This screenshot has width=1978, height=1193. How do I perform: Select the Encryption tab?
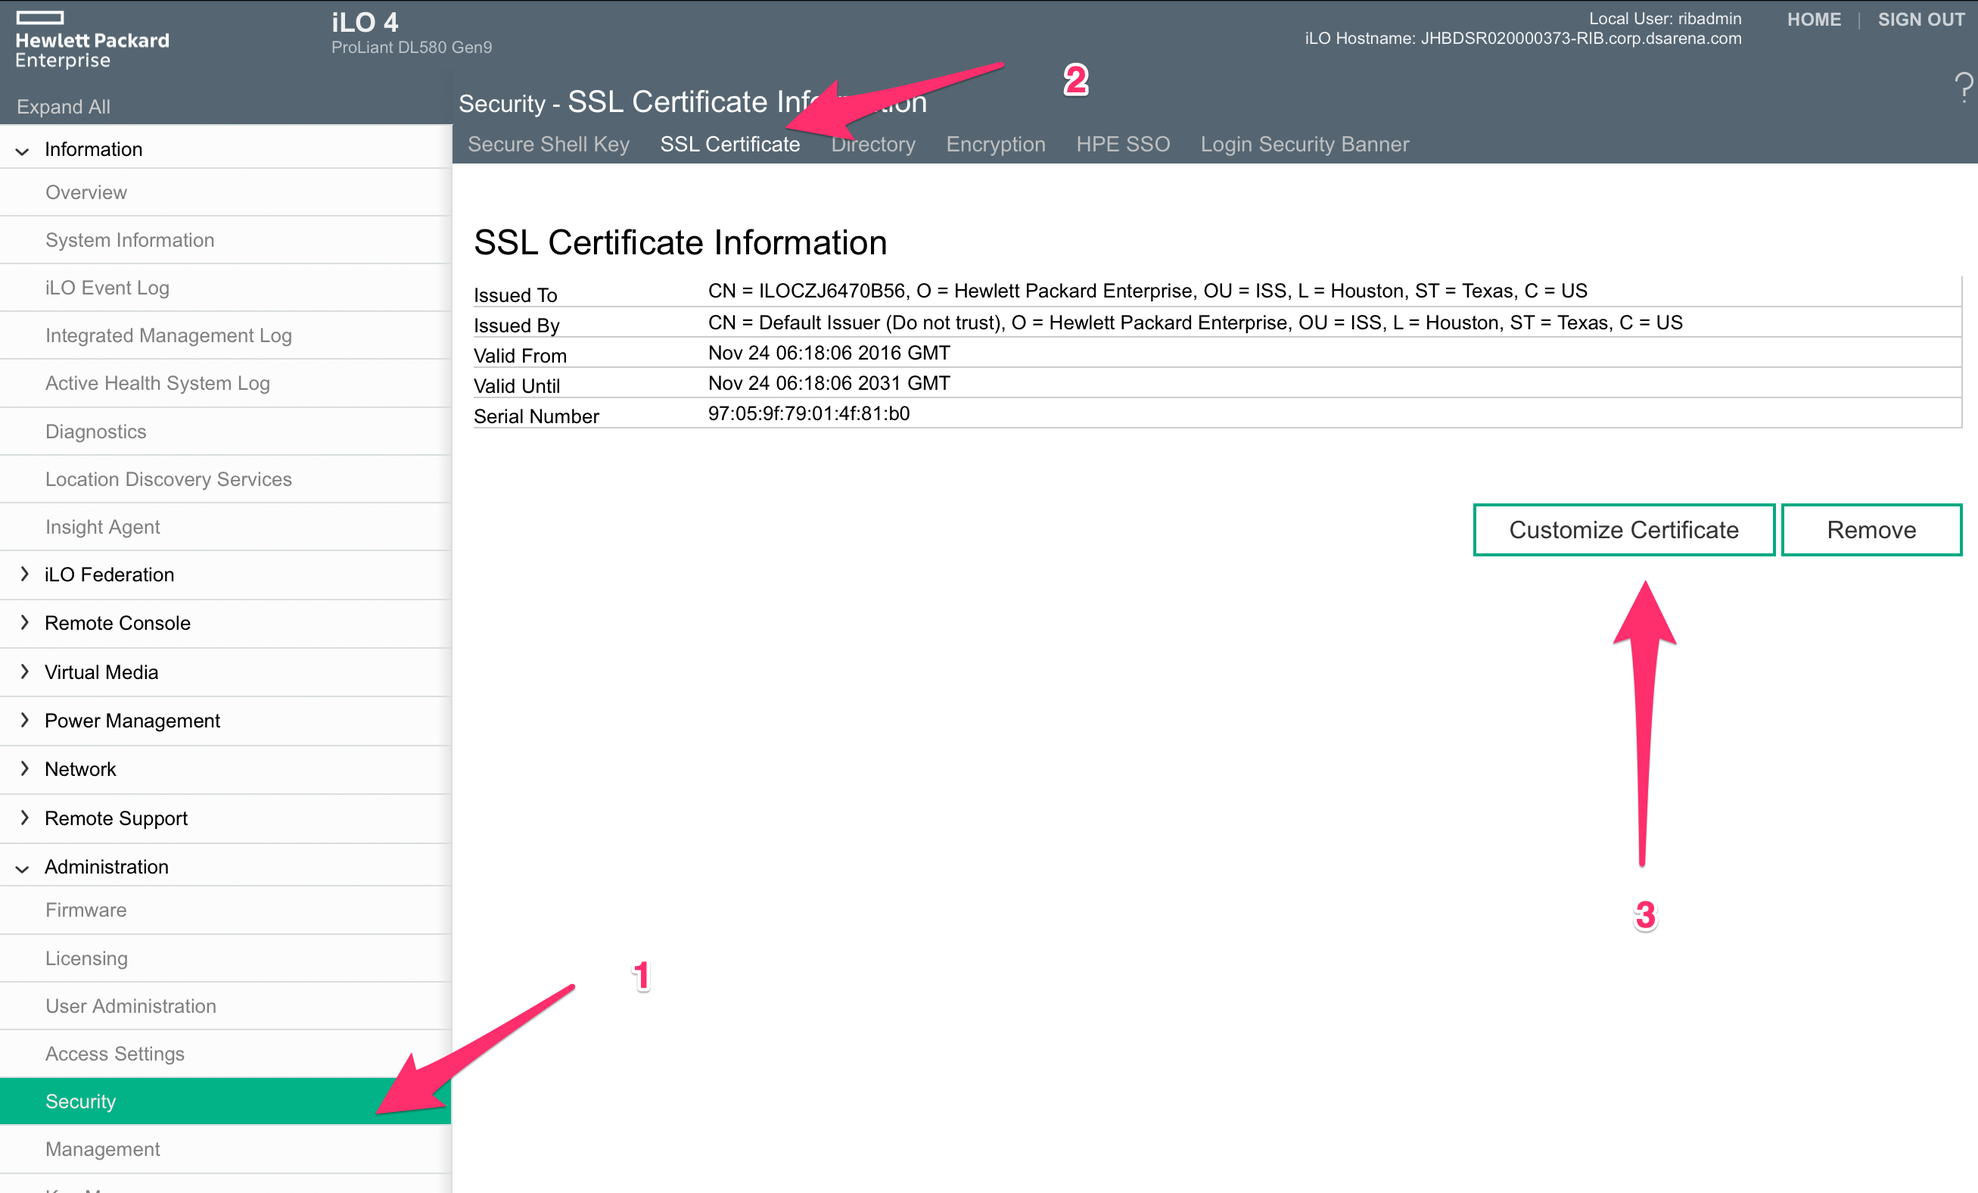(x=995, y=144)
